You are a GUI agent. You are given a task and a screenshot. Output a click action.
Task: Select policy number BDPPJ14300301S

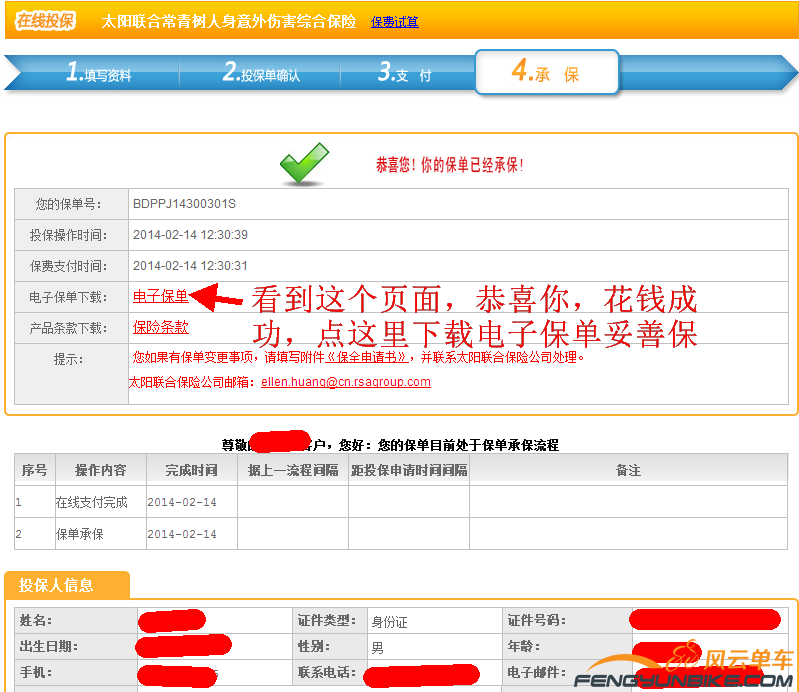[184, 204]
